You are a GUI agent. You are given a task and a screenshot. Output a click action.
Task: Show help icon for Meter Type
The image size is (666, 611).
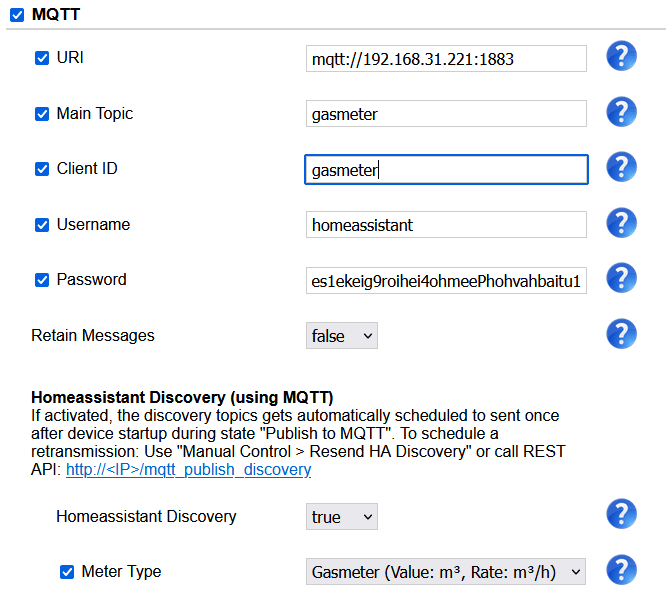[x=621, y=570]
